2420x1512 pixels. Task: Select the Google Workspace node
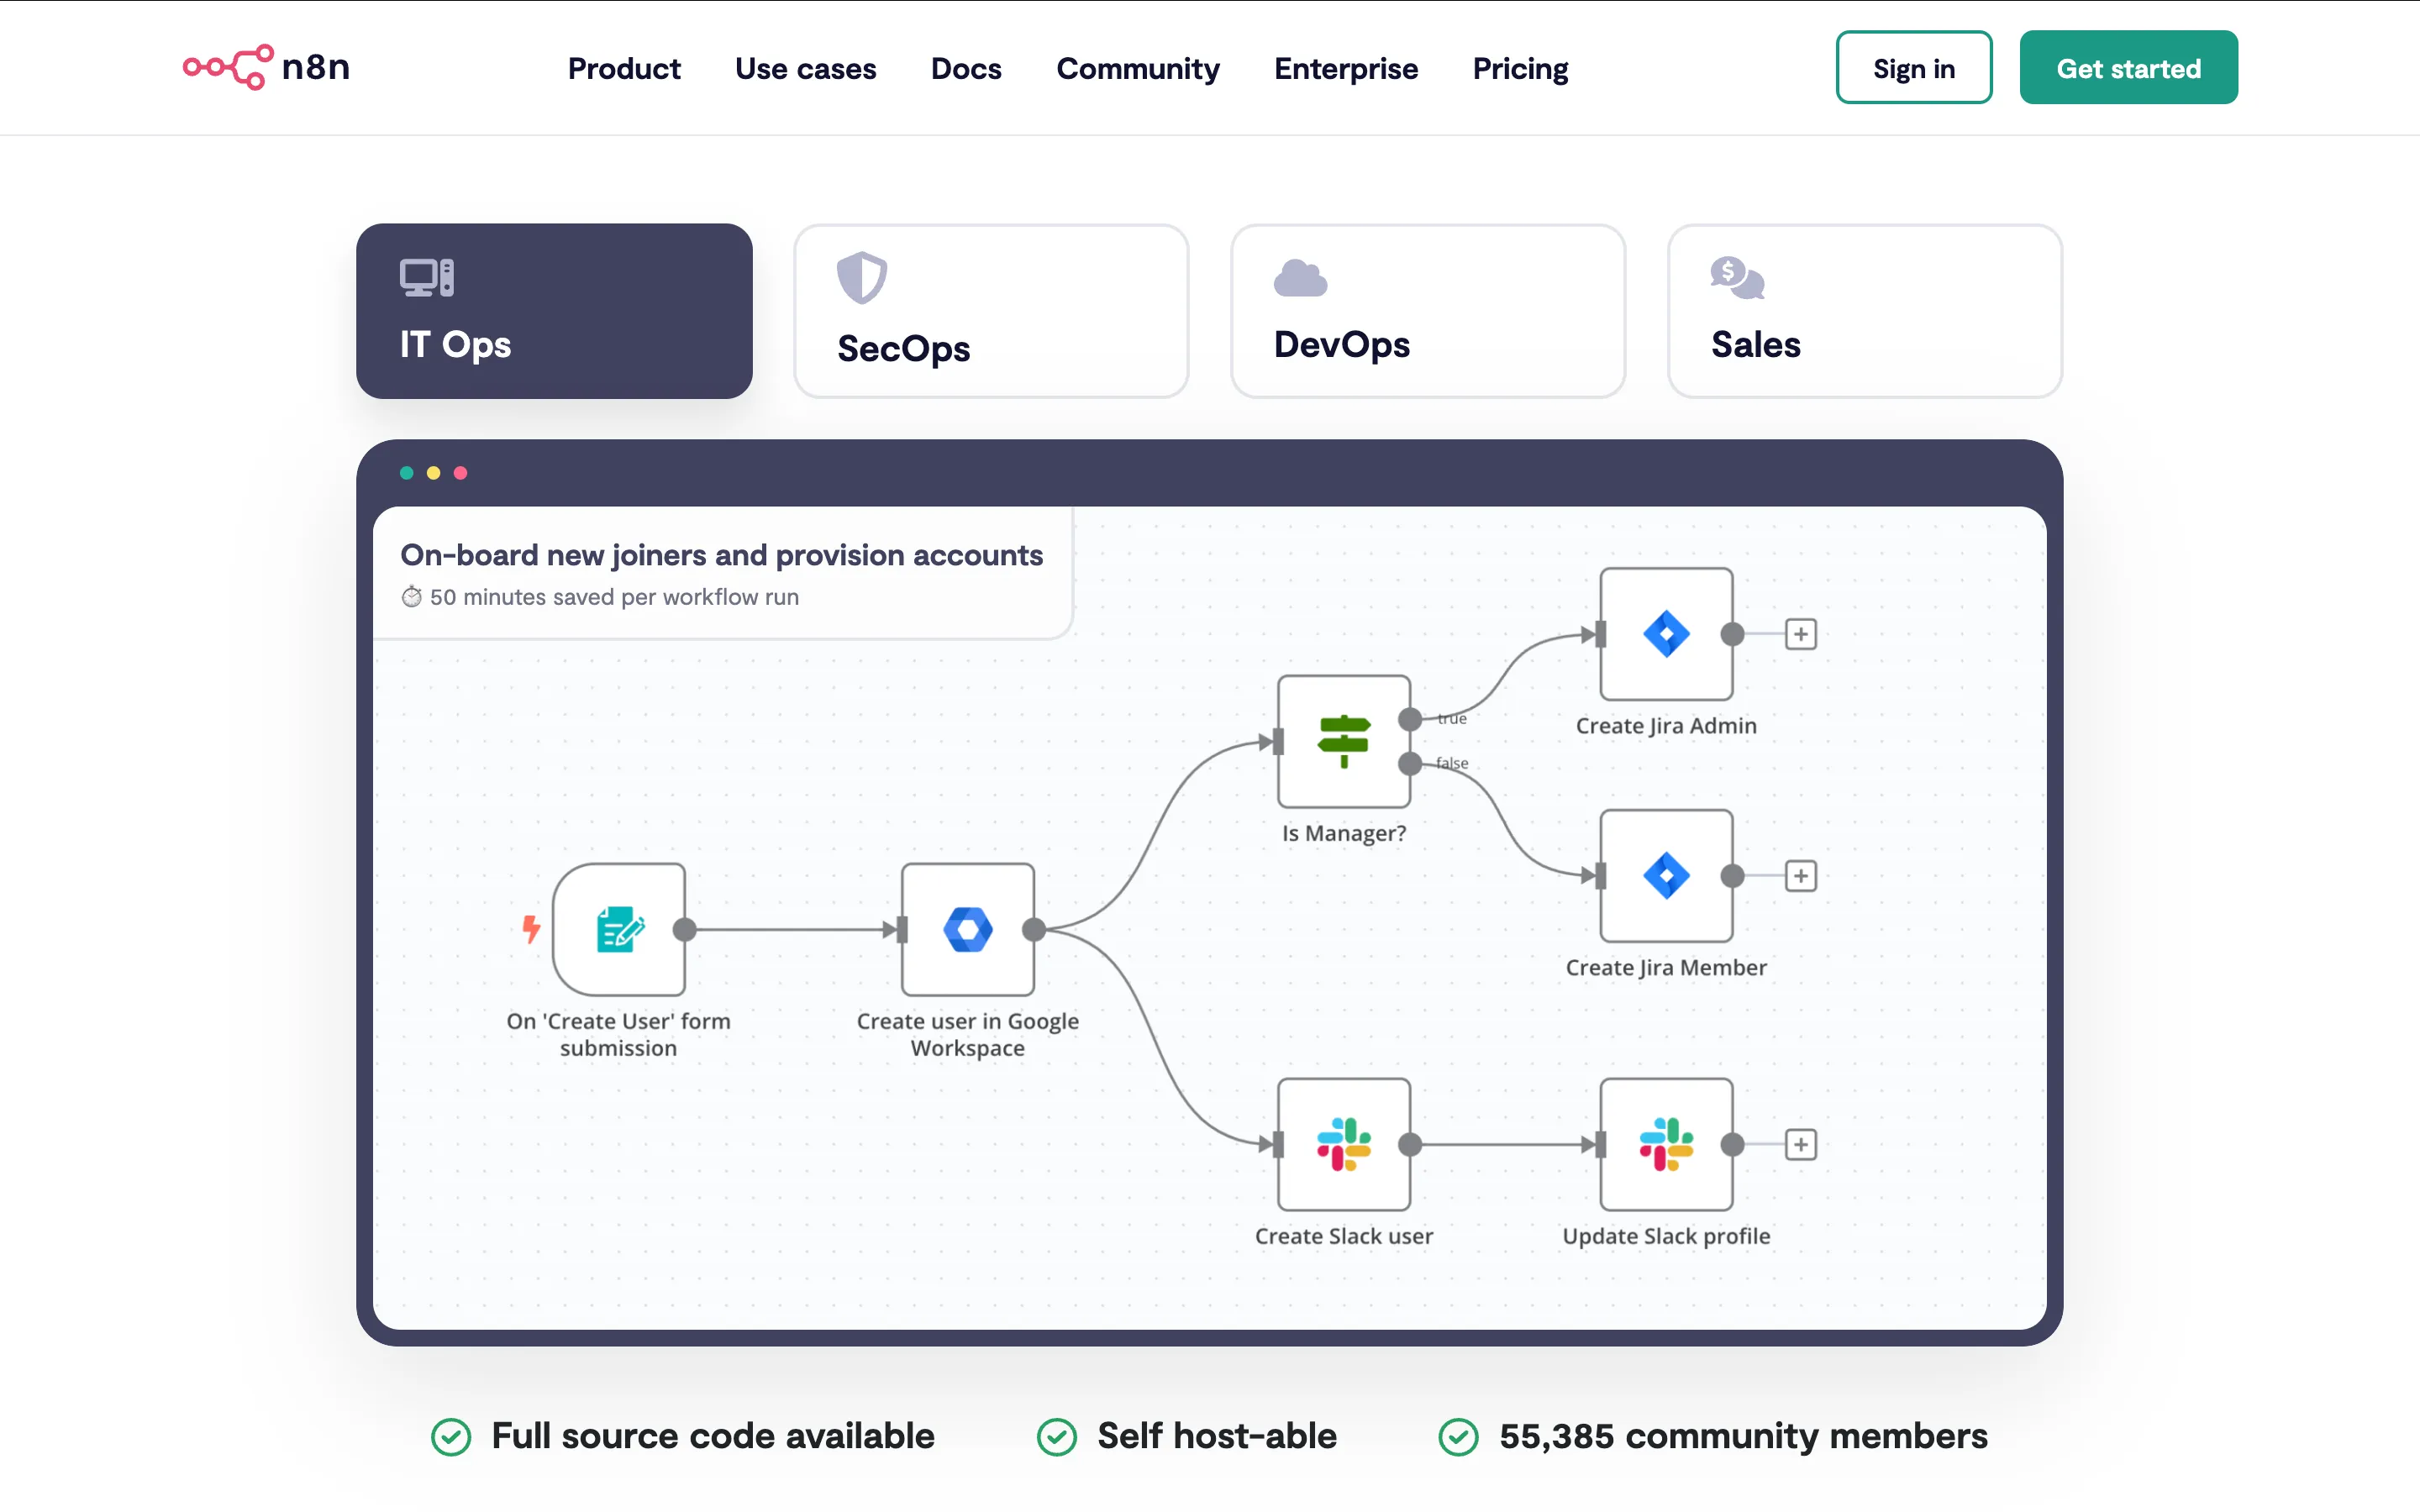[968, 930]
